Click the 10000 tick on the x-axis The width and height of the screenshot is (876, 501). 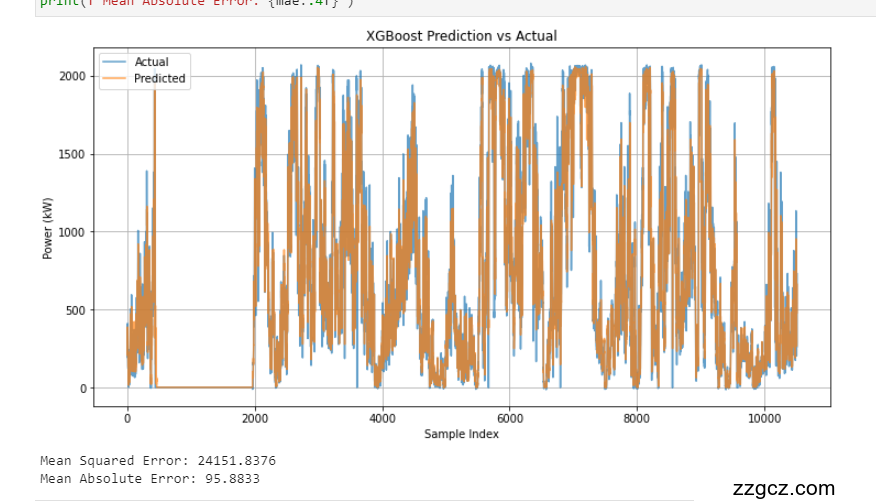coord(765,418)
